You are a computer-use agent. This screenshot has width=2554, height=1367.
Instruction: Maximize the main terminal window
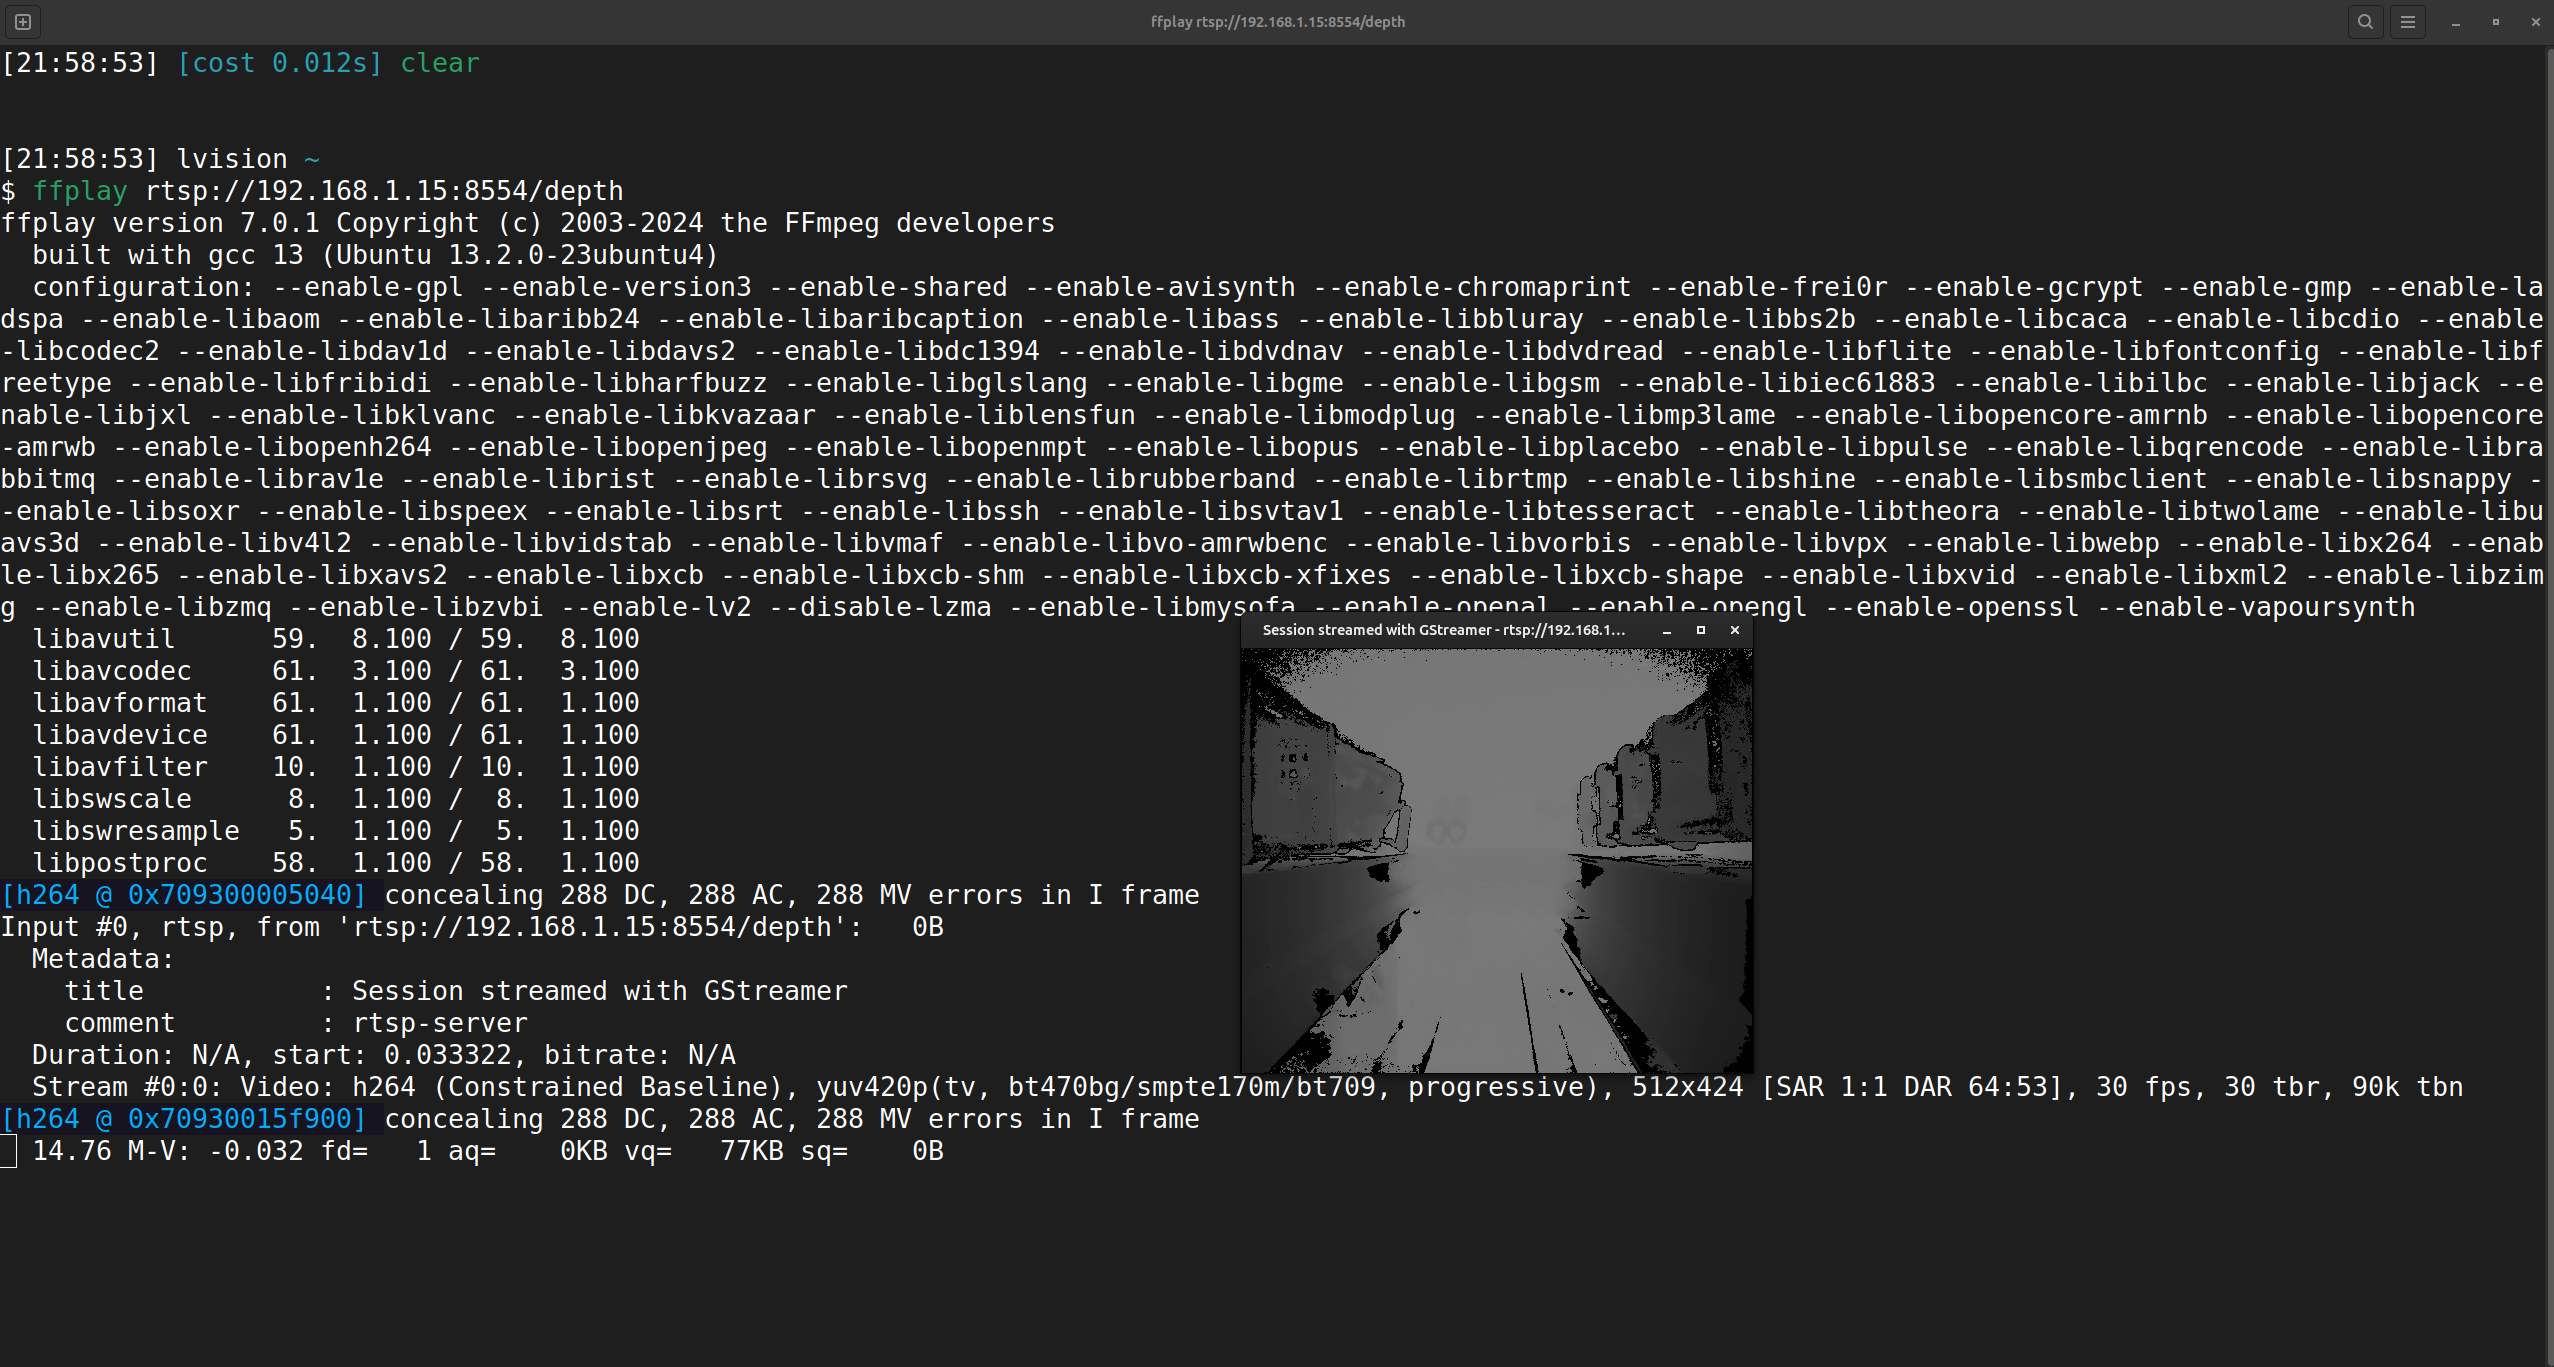click(2496, 22)
